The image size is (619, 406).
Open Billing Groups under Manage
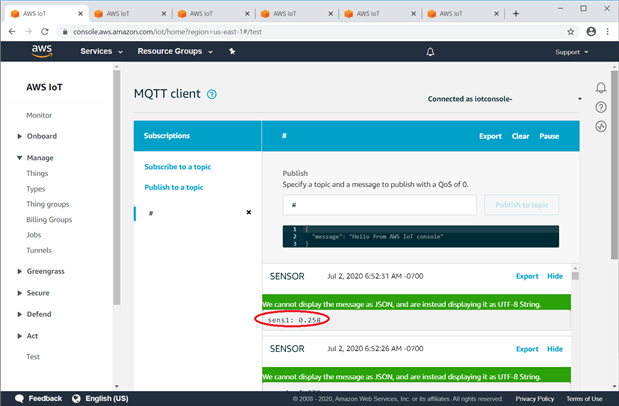pos(49,220)
